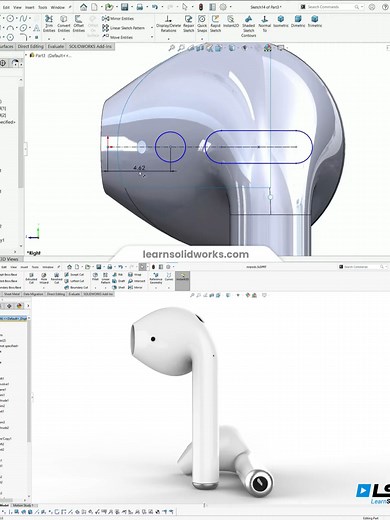Open SOLIDWORKS Add-Ins tab in the top window
390x520 pixels.
tap(90, 47)
